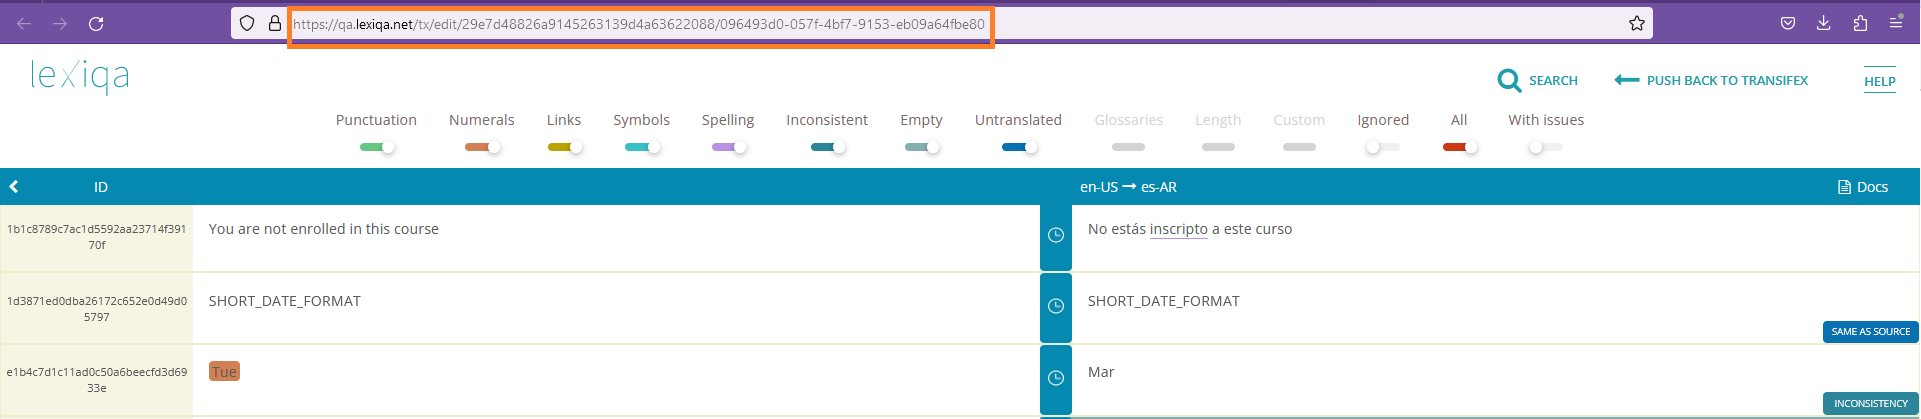
Task: Click the Search magnifier icon
Action: point(1508,80)
